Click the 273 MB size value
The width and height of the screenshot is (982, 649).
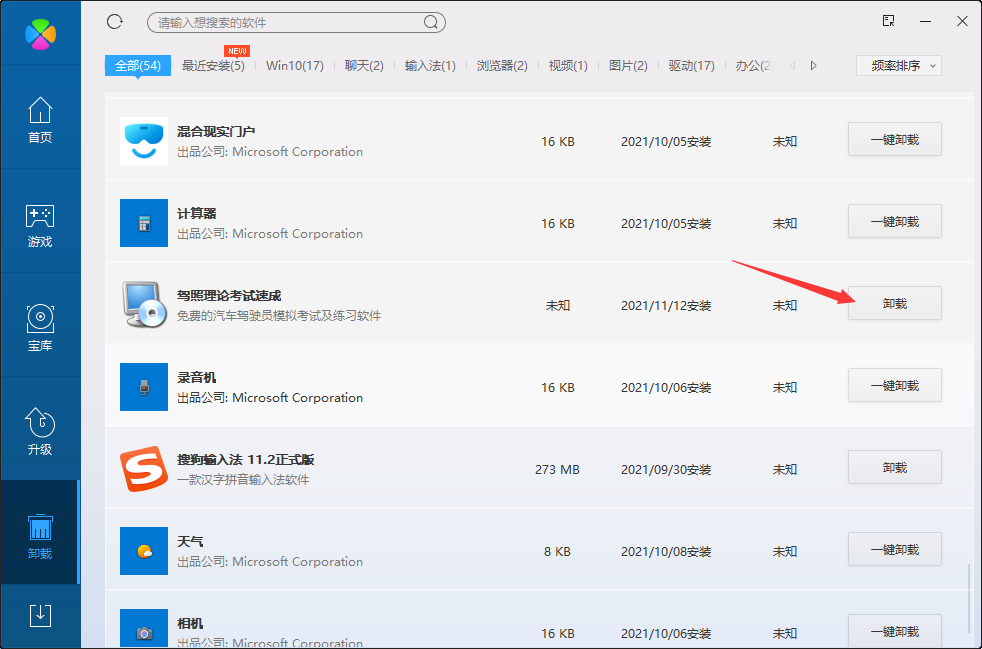(x=557, y=469)
